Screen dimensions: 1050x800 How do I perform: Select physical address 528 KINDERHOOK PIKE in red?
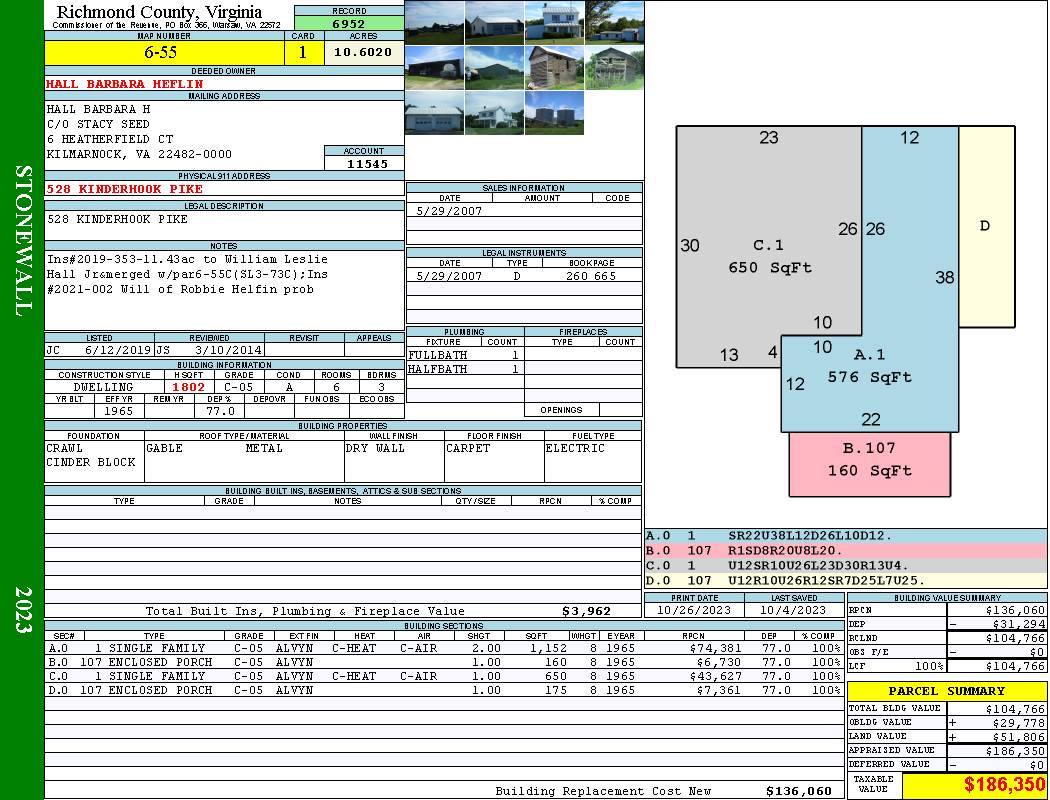[125, 189]
